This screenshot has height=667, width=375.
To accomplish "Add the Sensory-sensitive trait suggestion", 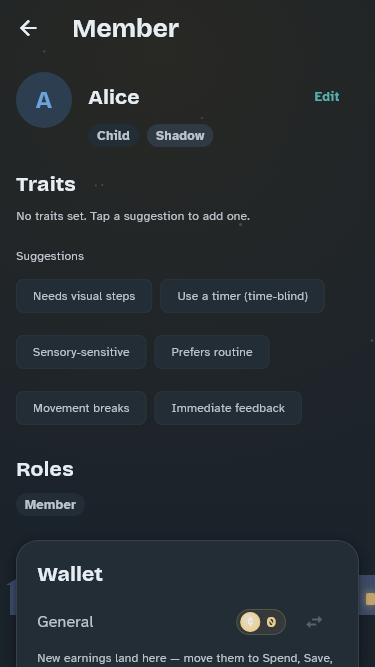I will click(x=81, y=352).
